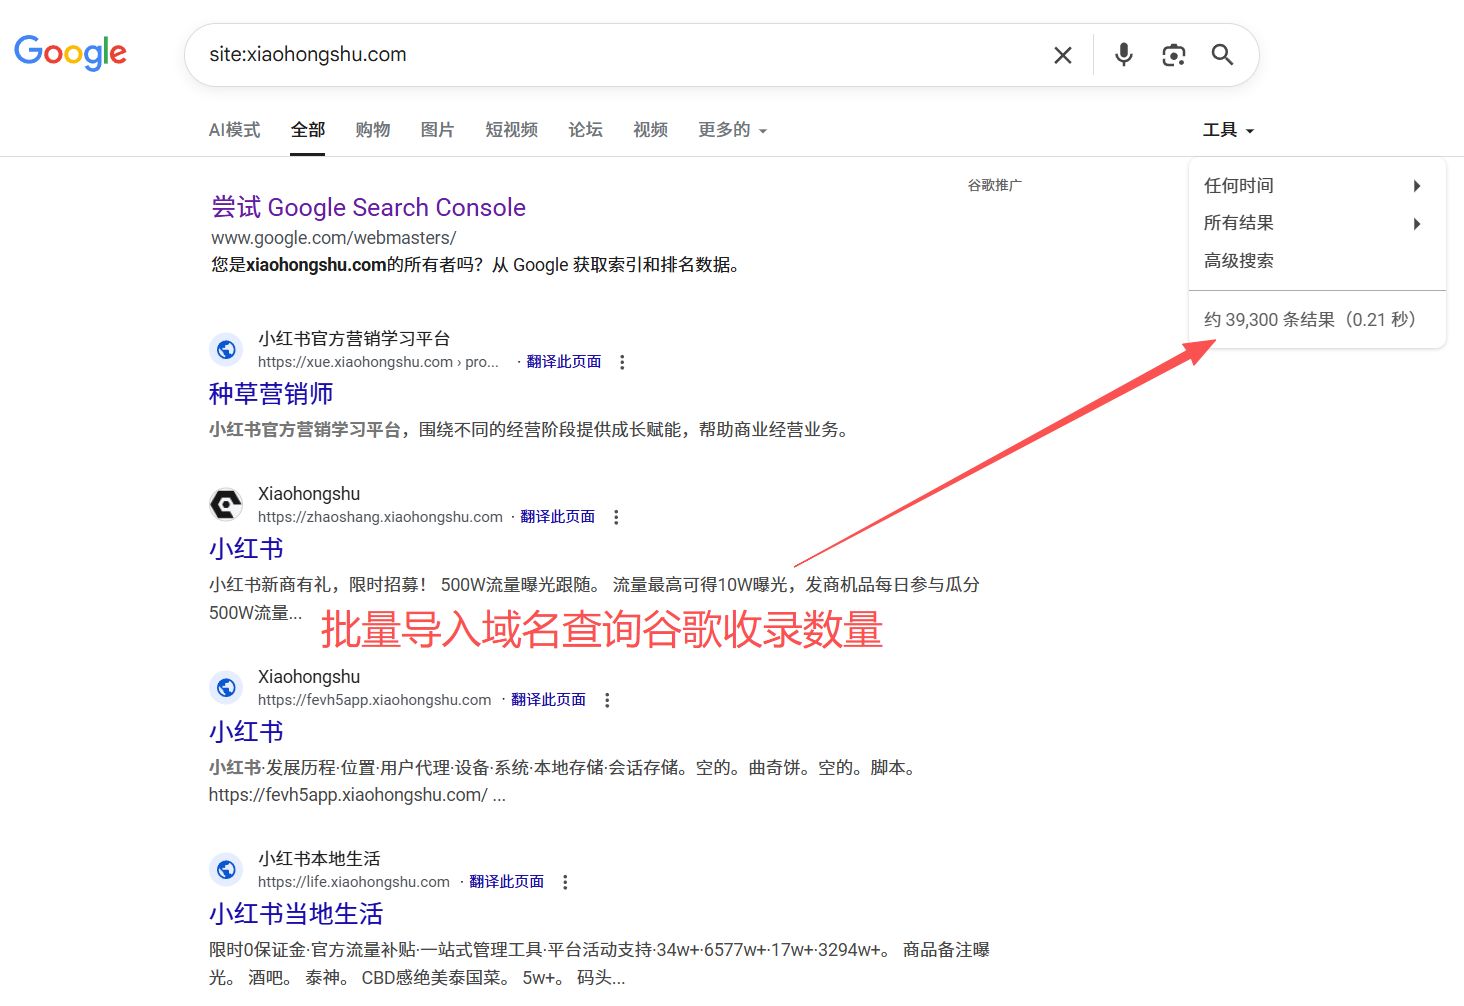1464x1006 pixels.
Task: Open 高级搜索 link
Action: pyautogui.click(x=1239, y=261)
